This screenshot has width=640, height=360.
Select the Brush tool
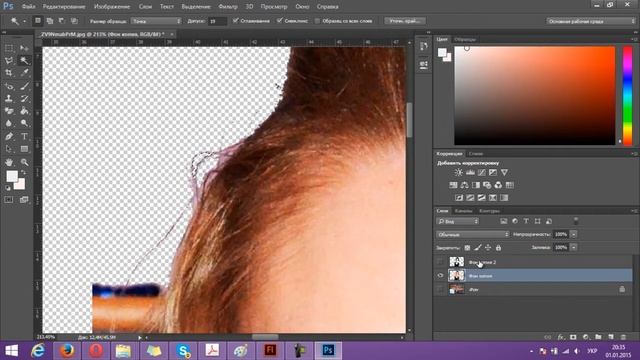pos(24,86)
